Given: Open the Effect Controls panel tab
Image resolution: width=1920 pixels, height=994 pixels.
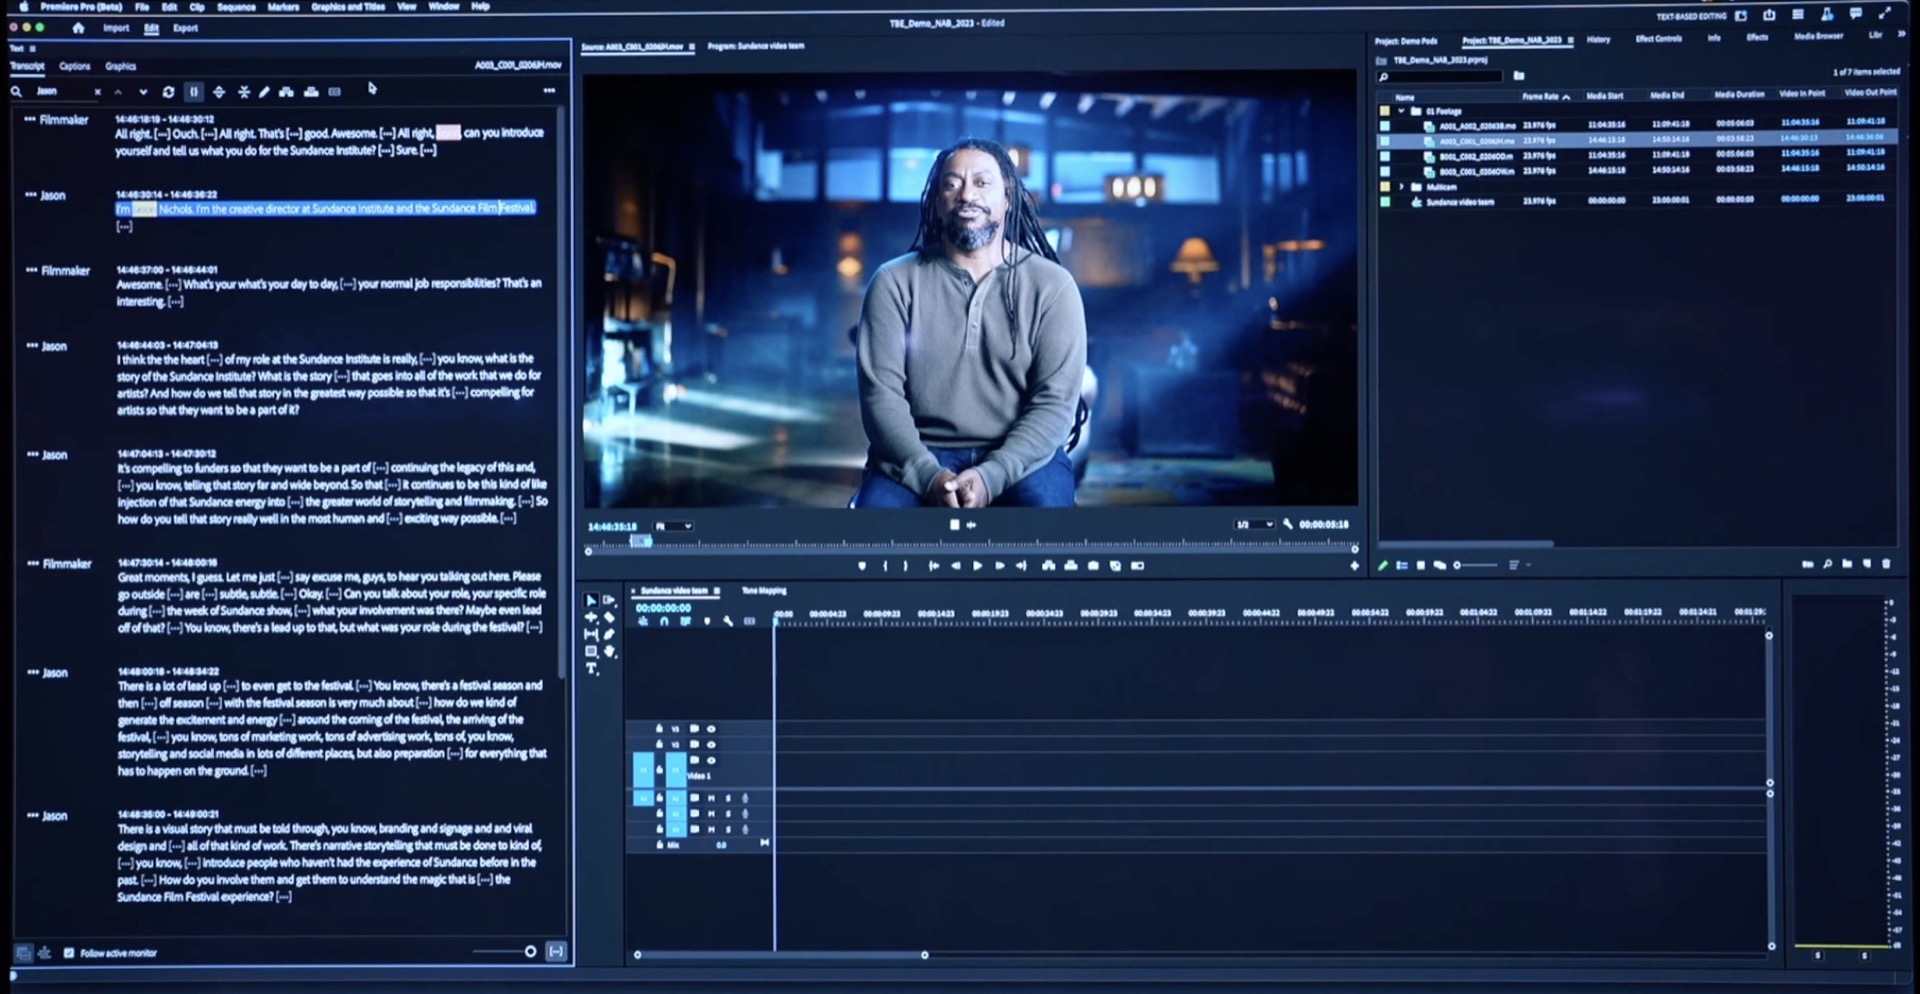Looking at the screenshot, I should [x=1658, y=39].
